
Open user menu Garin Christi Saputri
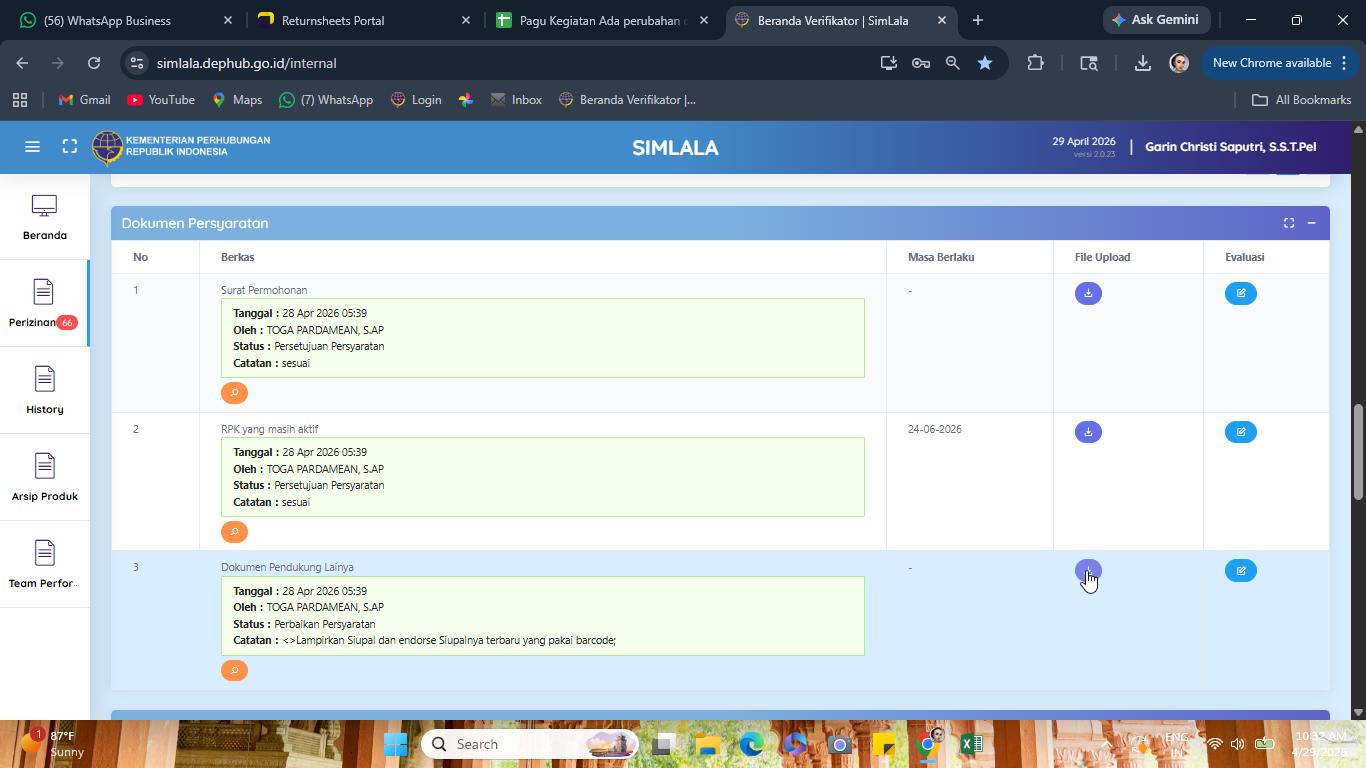pos(1230,147)
